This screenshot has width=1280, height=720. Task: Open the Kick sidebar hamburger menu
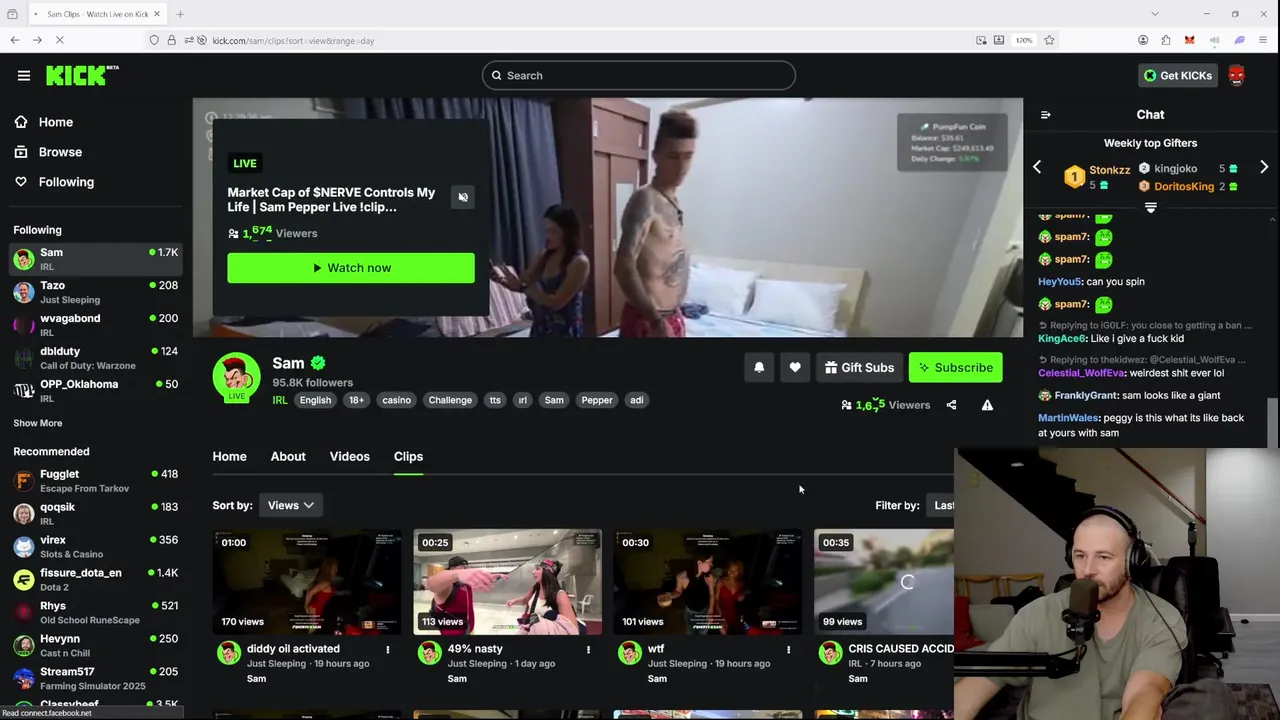pyautogui.click(x=24, y=75)
